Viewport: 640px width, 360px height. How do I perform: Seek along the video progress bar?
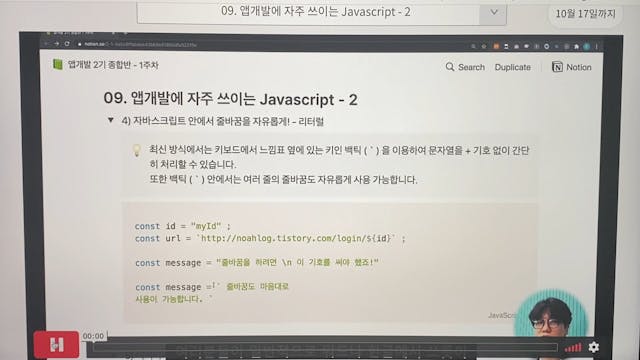click(325, 347)
